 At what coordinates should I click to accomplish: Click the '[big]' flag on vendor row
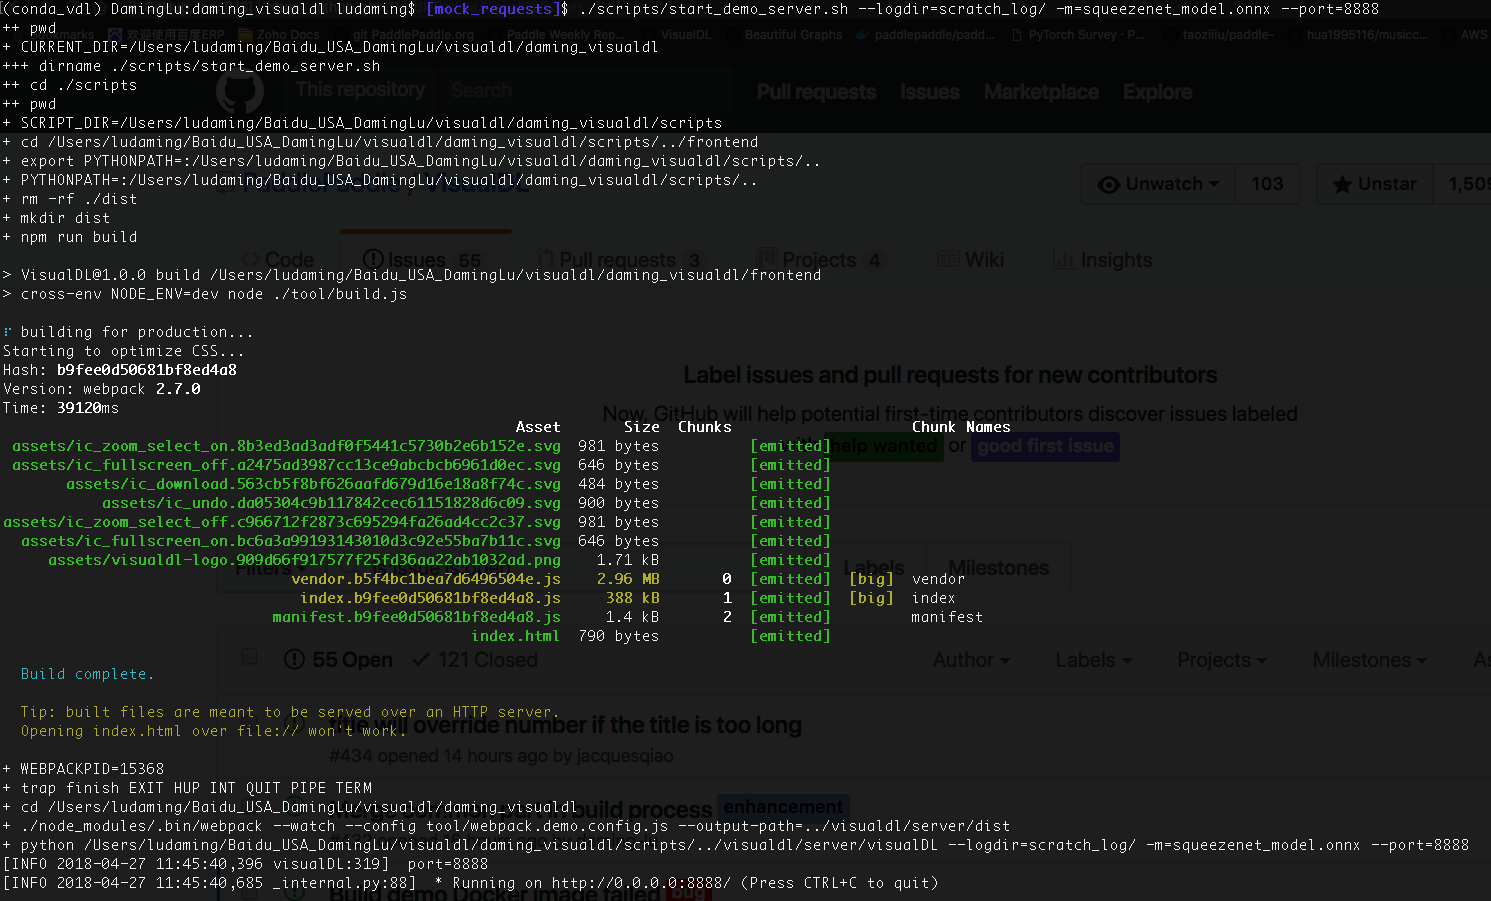click(x=871, y=579)
